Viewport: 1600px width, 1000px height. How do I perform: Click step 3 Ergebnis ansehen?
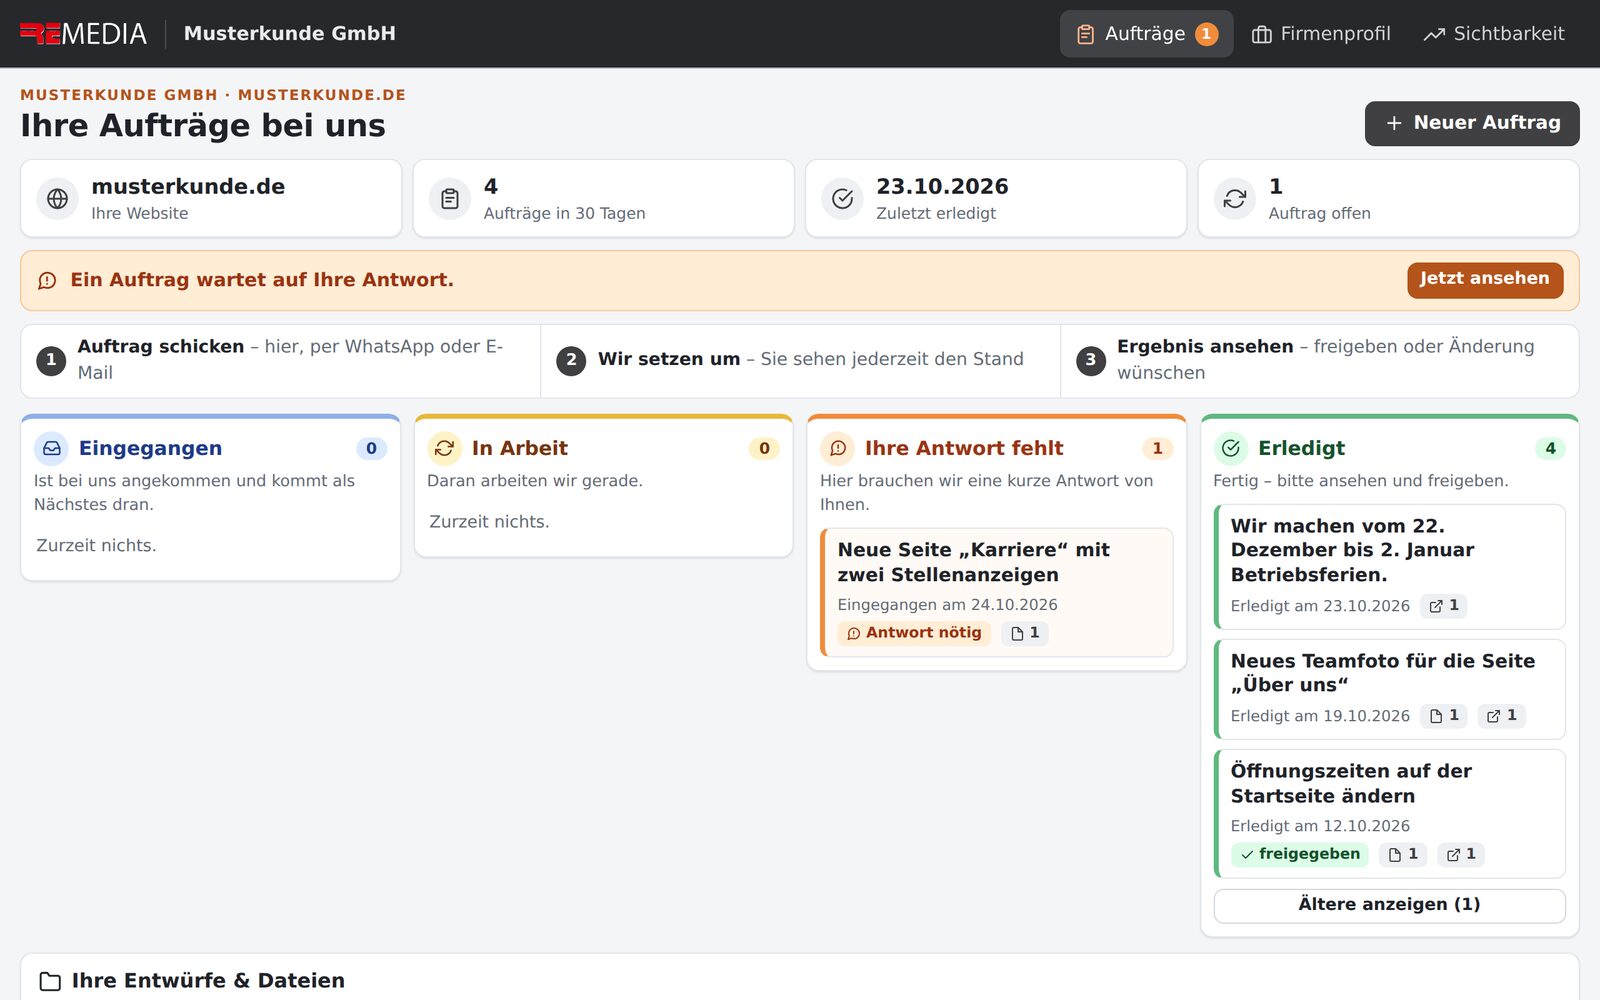(x=1320, y=360)
